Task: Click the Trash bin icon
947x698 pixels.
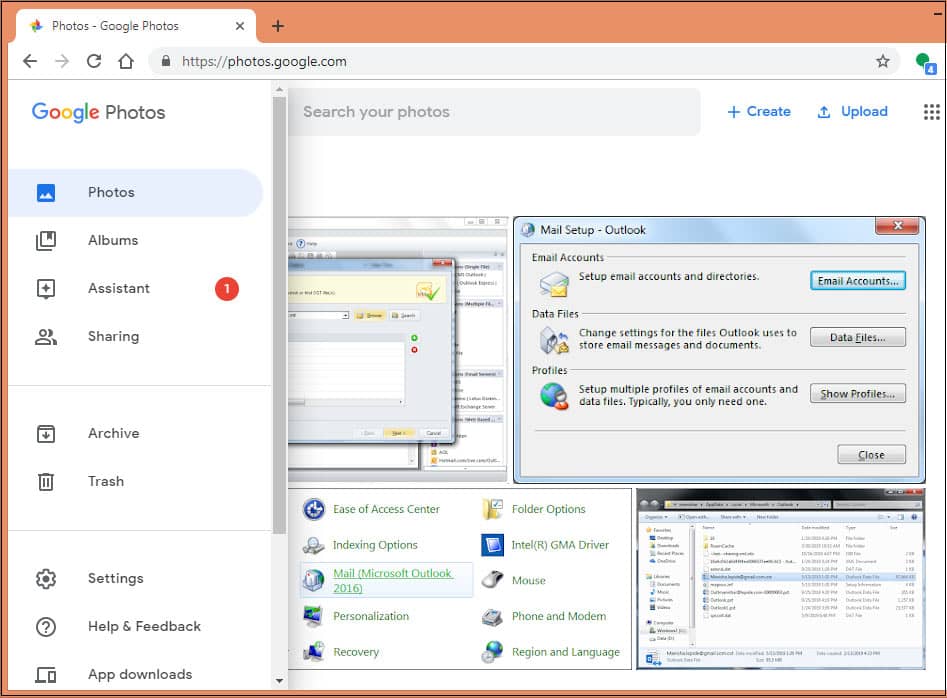Action: (x=46, y=481)
